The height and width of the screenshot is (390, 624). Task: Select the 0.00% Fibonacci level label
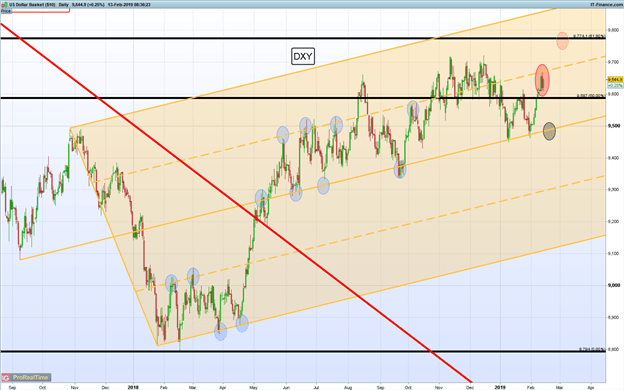pos(592,349)
